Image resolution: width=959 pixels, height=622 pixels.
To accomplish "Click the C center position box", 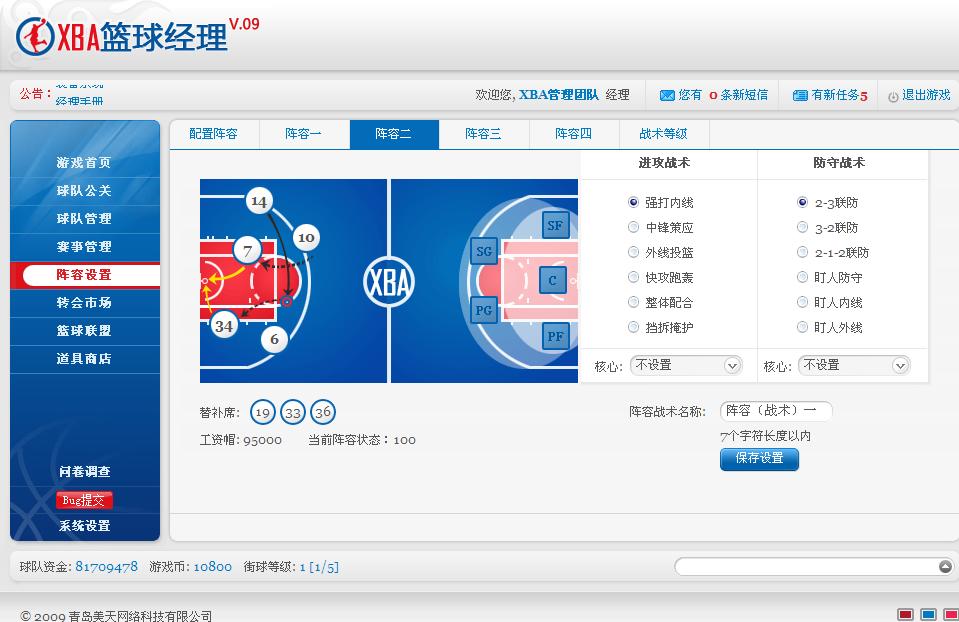I will 553,281.
